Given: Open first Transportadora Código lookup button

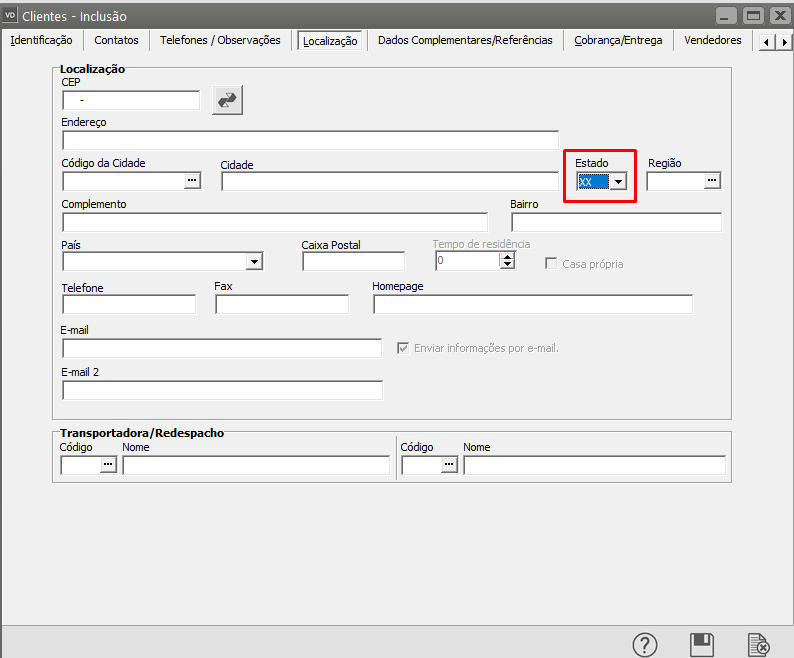Looking at the screenshot, I should [x=108, y=465].
